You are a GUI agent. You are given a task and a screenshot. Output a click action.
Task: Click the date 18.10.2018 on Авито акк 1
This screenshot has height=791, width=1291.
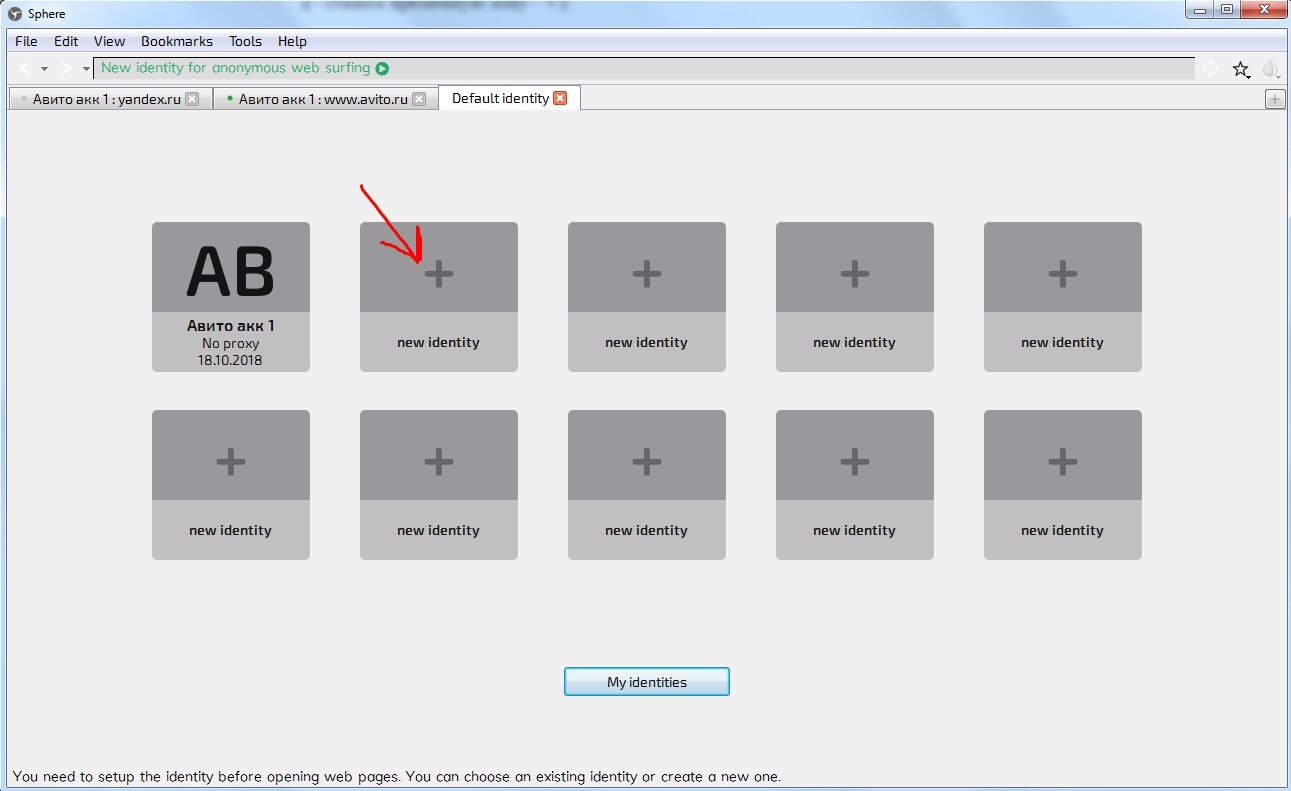click(x=231, y=360)
